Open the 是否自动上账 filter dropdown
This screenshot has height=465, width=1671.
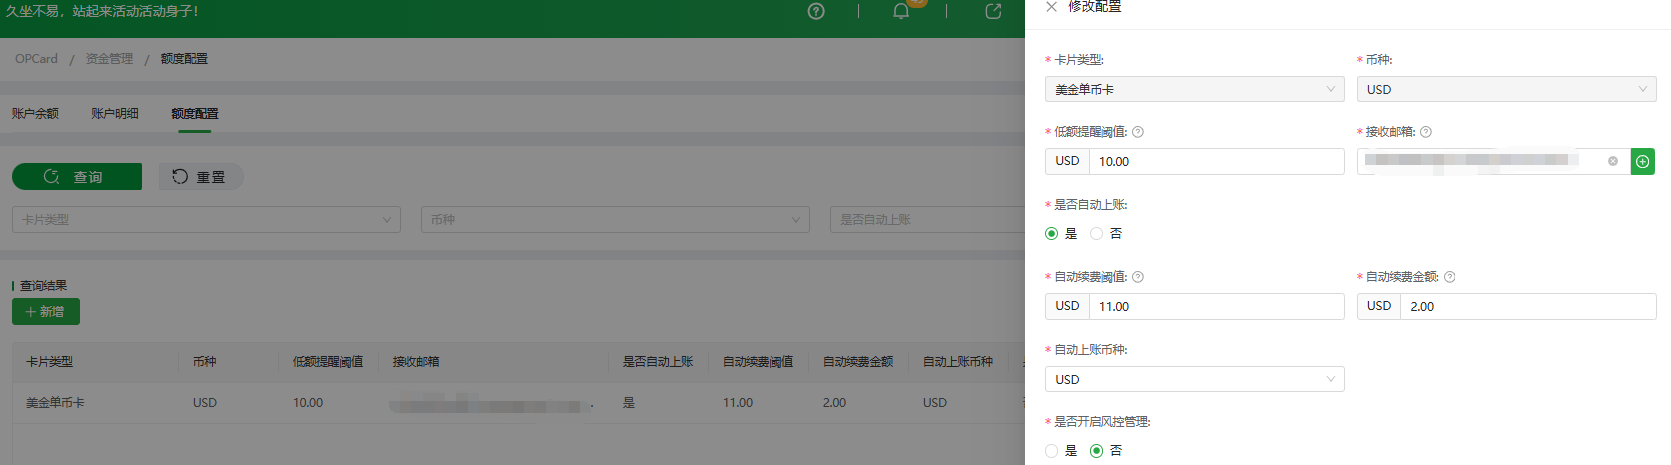click(927, 220)
